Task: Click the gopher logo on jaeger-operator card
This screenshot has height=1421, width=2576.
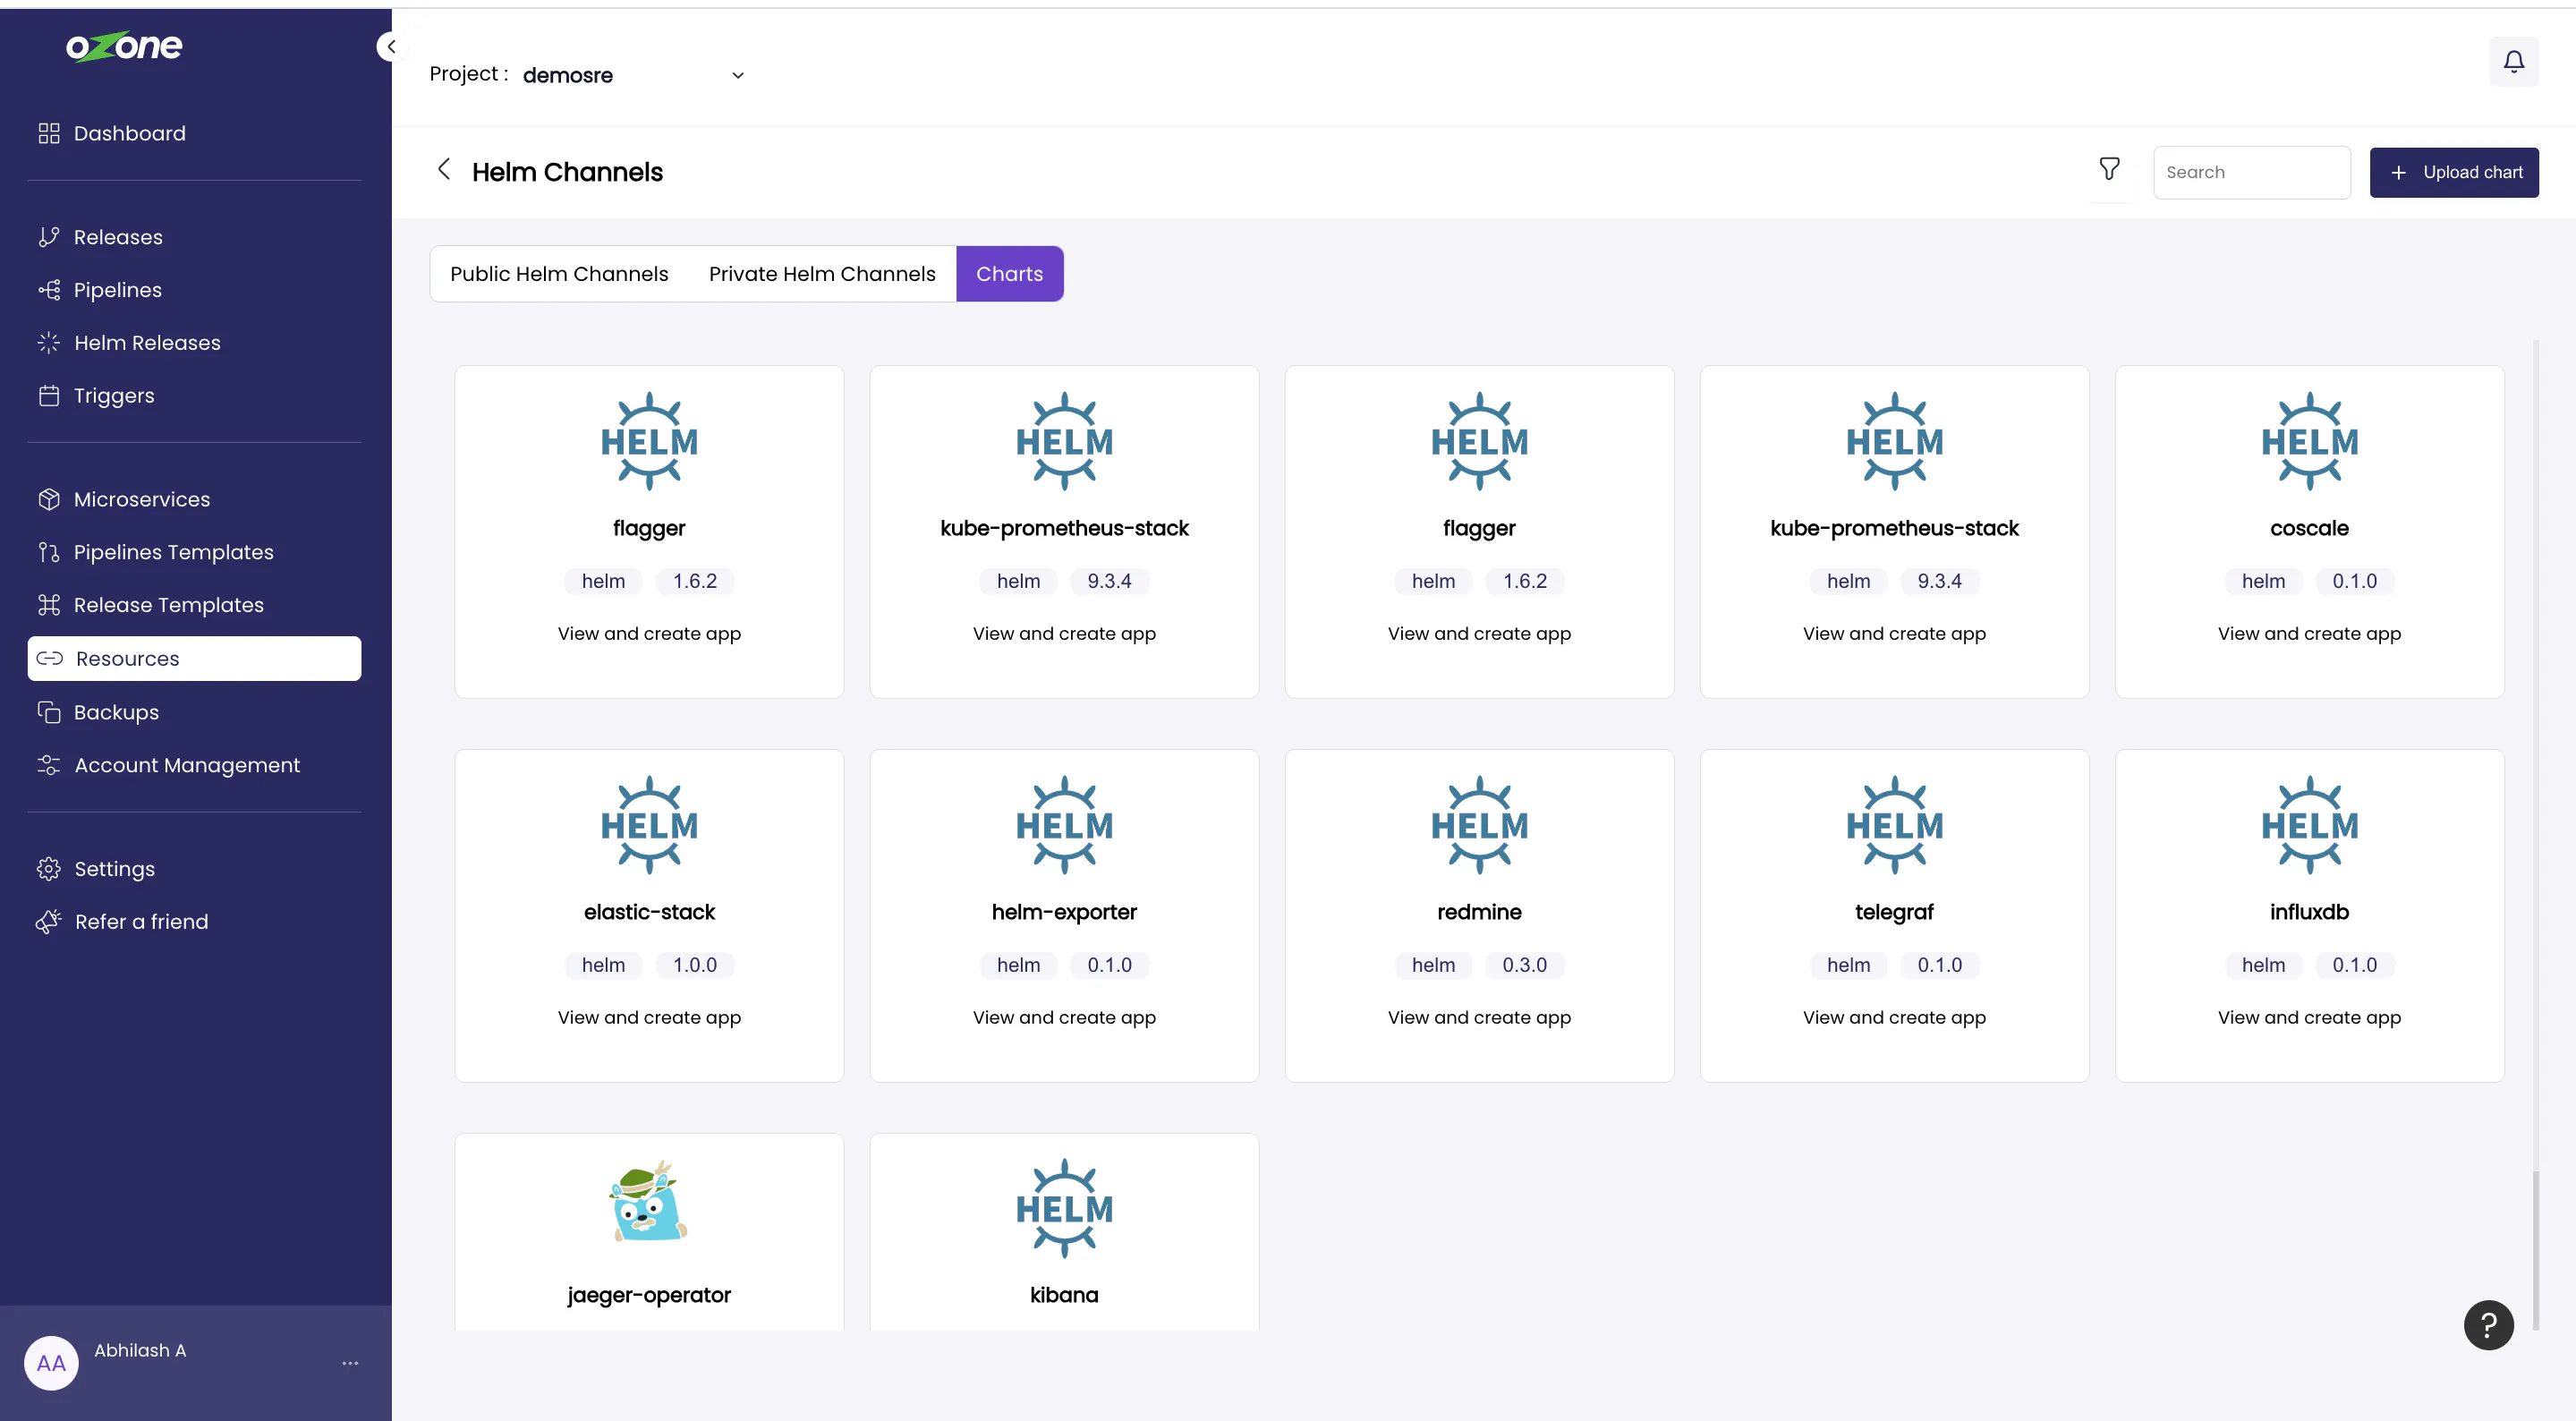Action: [649, 1201]
